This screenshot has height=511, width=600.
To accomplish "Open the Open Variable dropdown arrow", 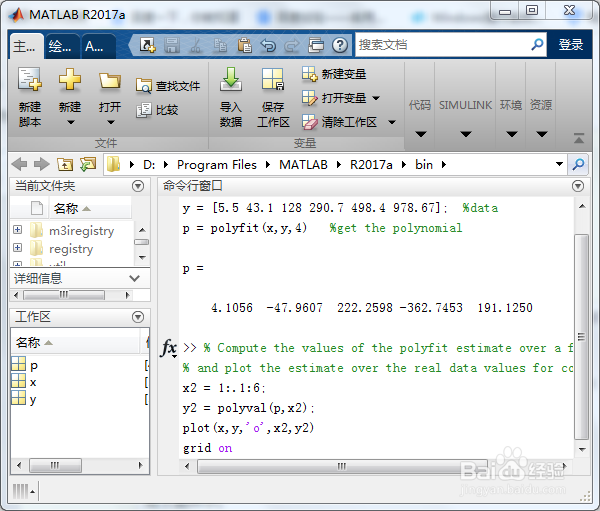I will (376, 98).
